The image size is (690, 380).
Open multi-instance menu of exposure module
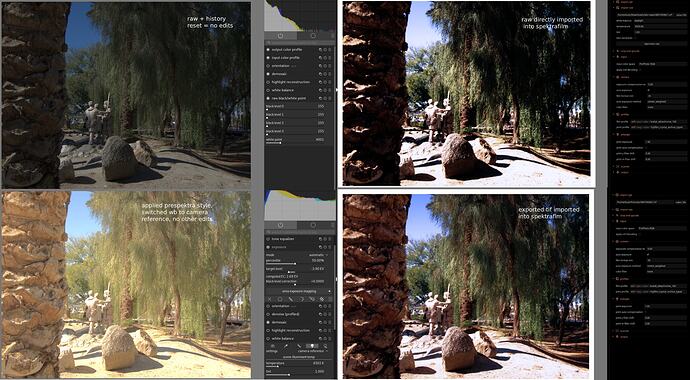coord(320,247)
